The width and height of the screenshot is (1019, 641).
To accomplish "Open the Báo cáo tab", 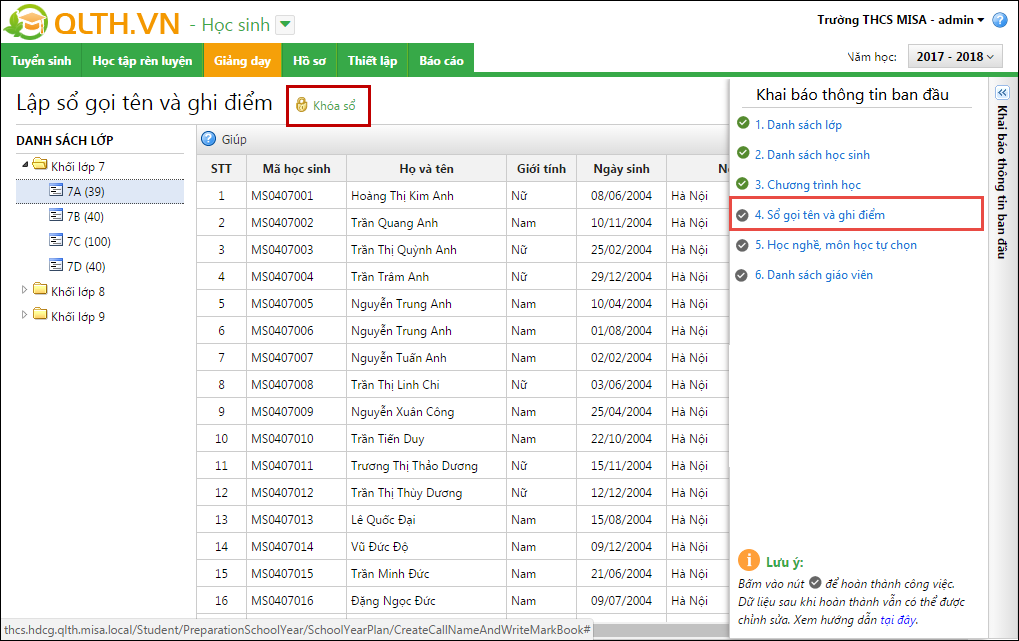I will click(441, 61).
